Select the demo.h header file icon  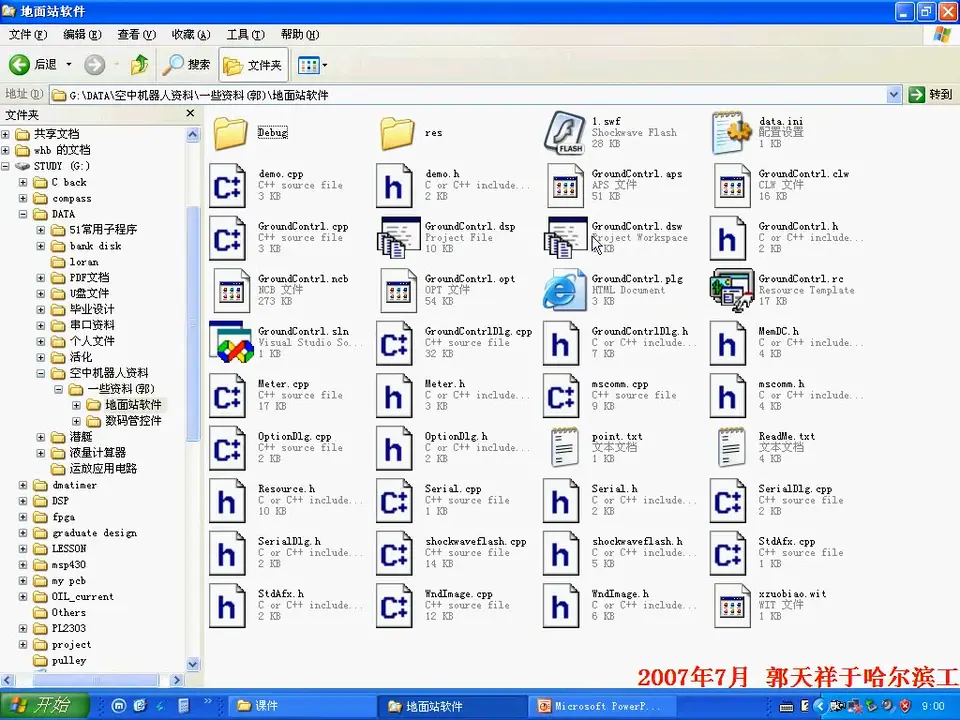pos(394,186)
